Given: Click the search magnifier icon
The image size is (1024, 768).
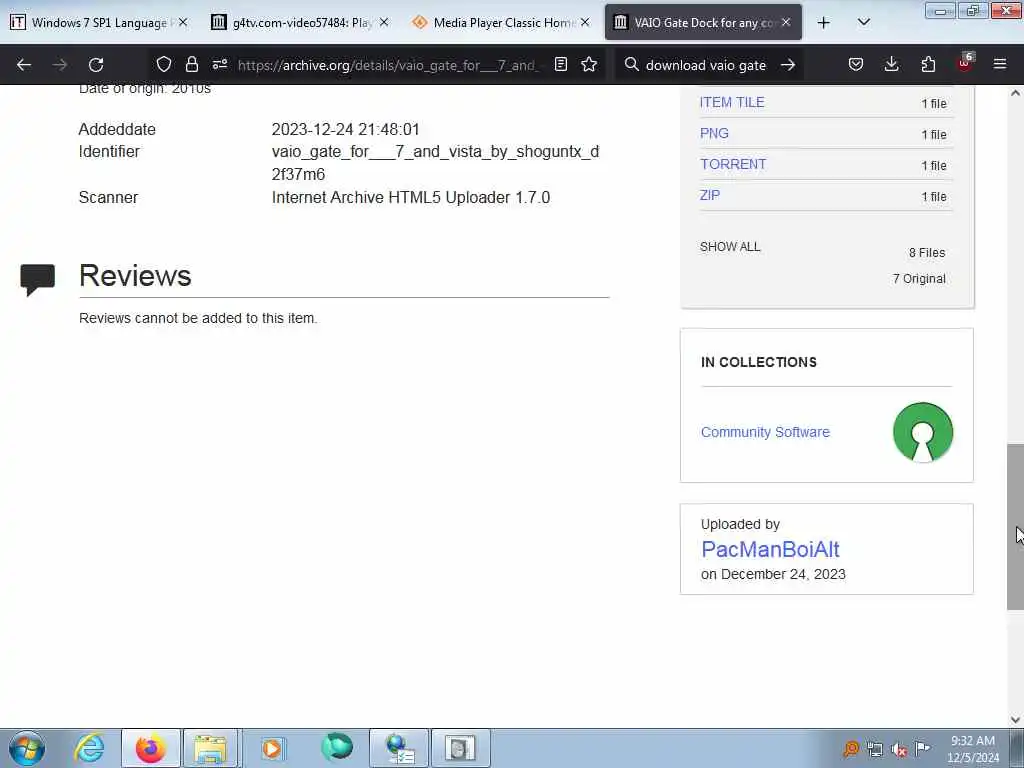Looking at the screenshot, I should tap(632, 64).
